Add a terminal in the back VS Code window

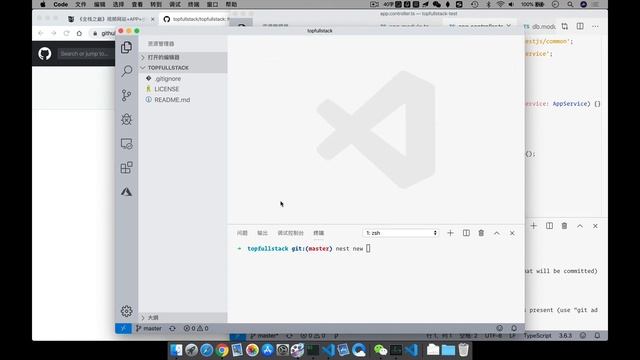pos(533,226)
